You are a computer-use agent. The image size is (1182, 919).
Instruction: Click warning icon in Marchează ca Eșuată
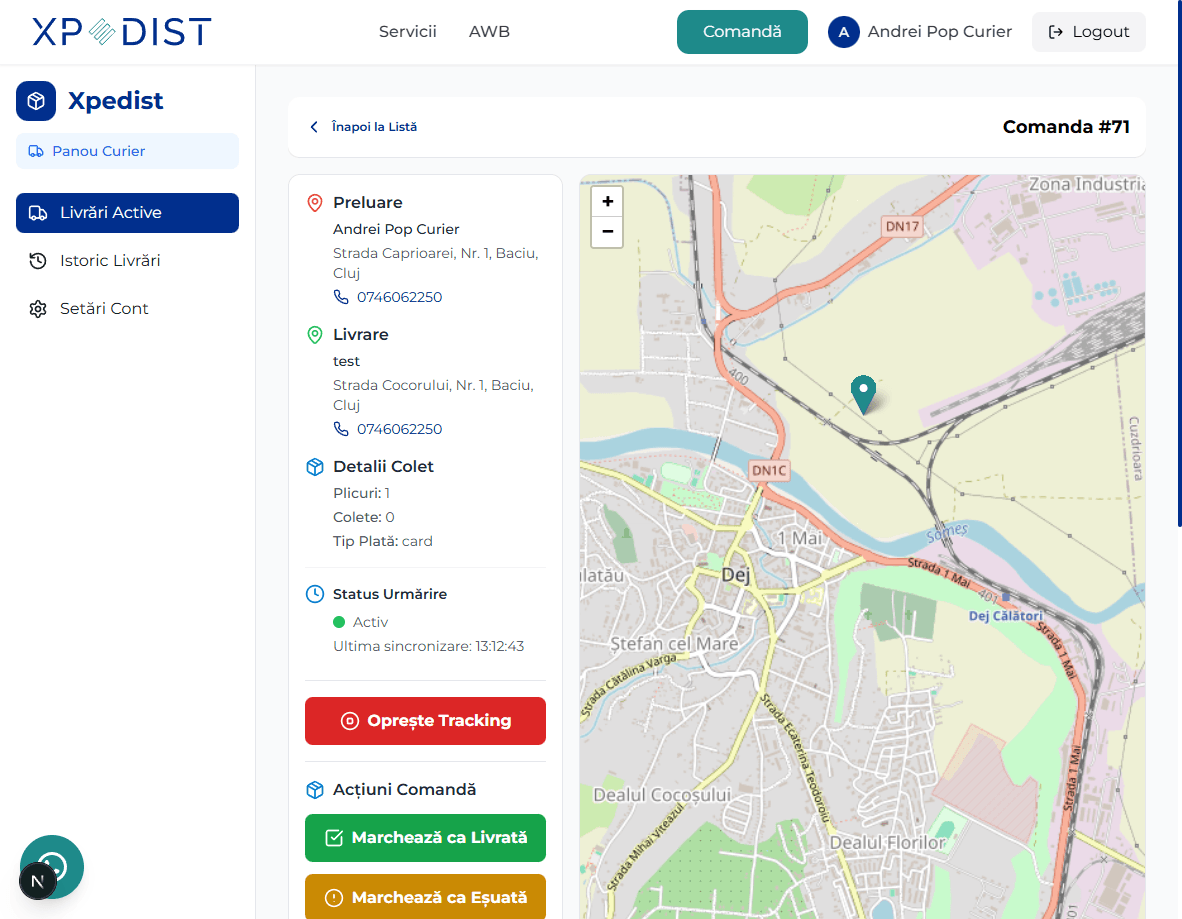pos(334,898)
